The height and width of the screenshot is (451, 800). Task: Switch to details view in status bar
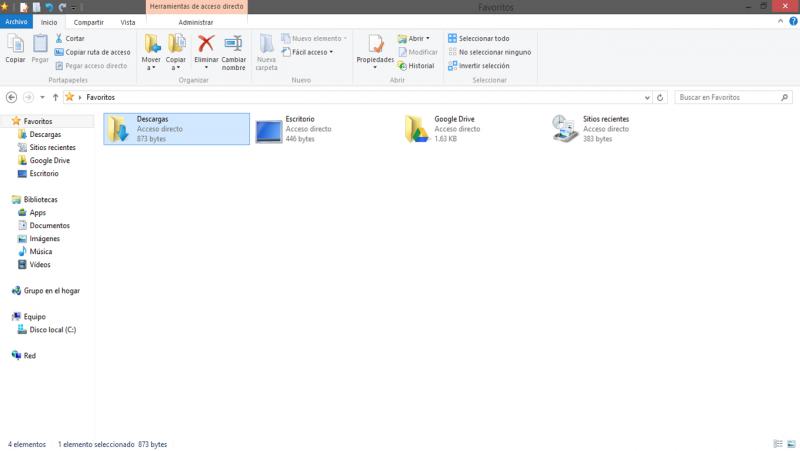778,443
